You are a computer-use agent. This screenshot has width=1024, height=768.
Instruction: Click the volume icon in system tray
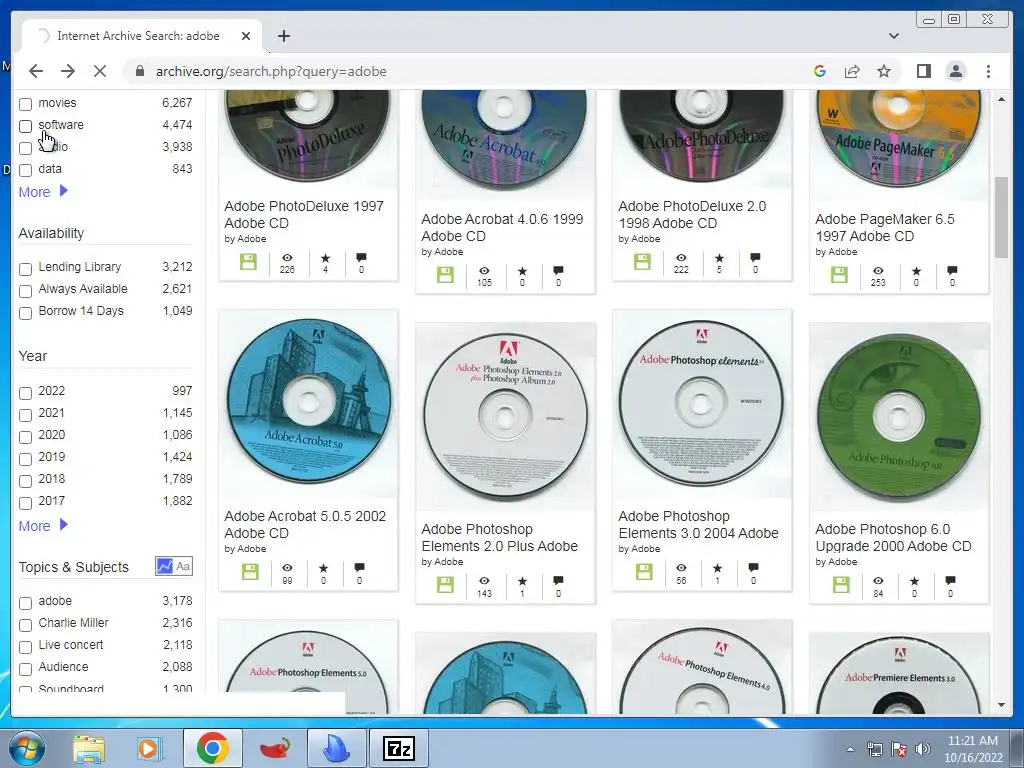(x=923, y=749)
